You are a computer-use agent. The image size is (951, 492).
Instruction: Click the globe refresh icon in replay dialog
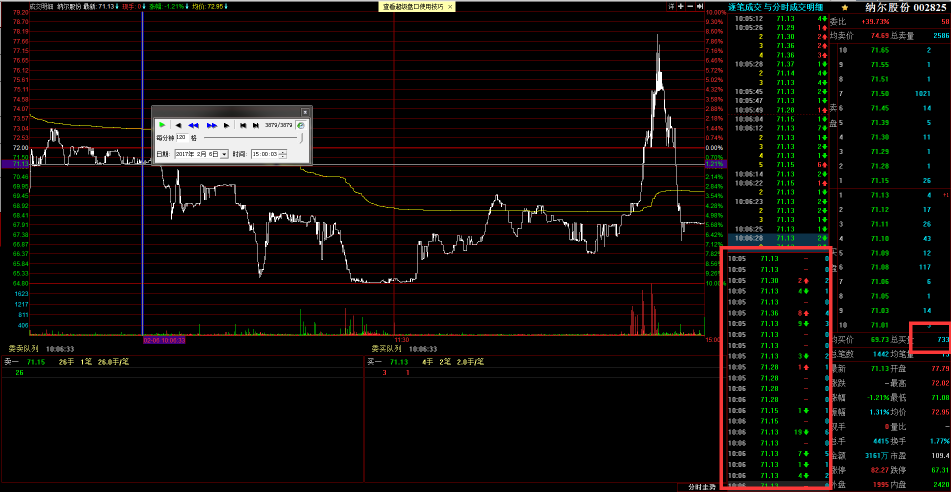[300, 125]
